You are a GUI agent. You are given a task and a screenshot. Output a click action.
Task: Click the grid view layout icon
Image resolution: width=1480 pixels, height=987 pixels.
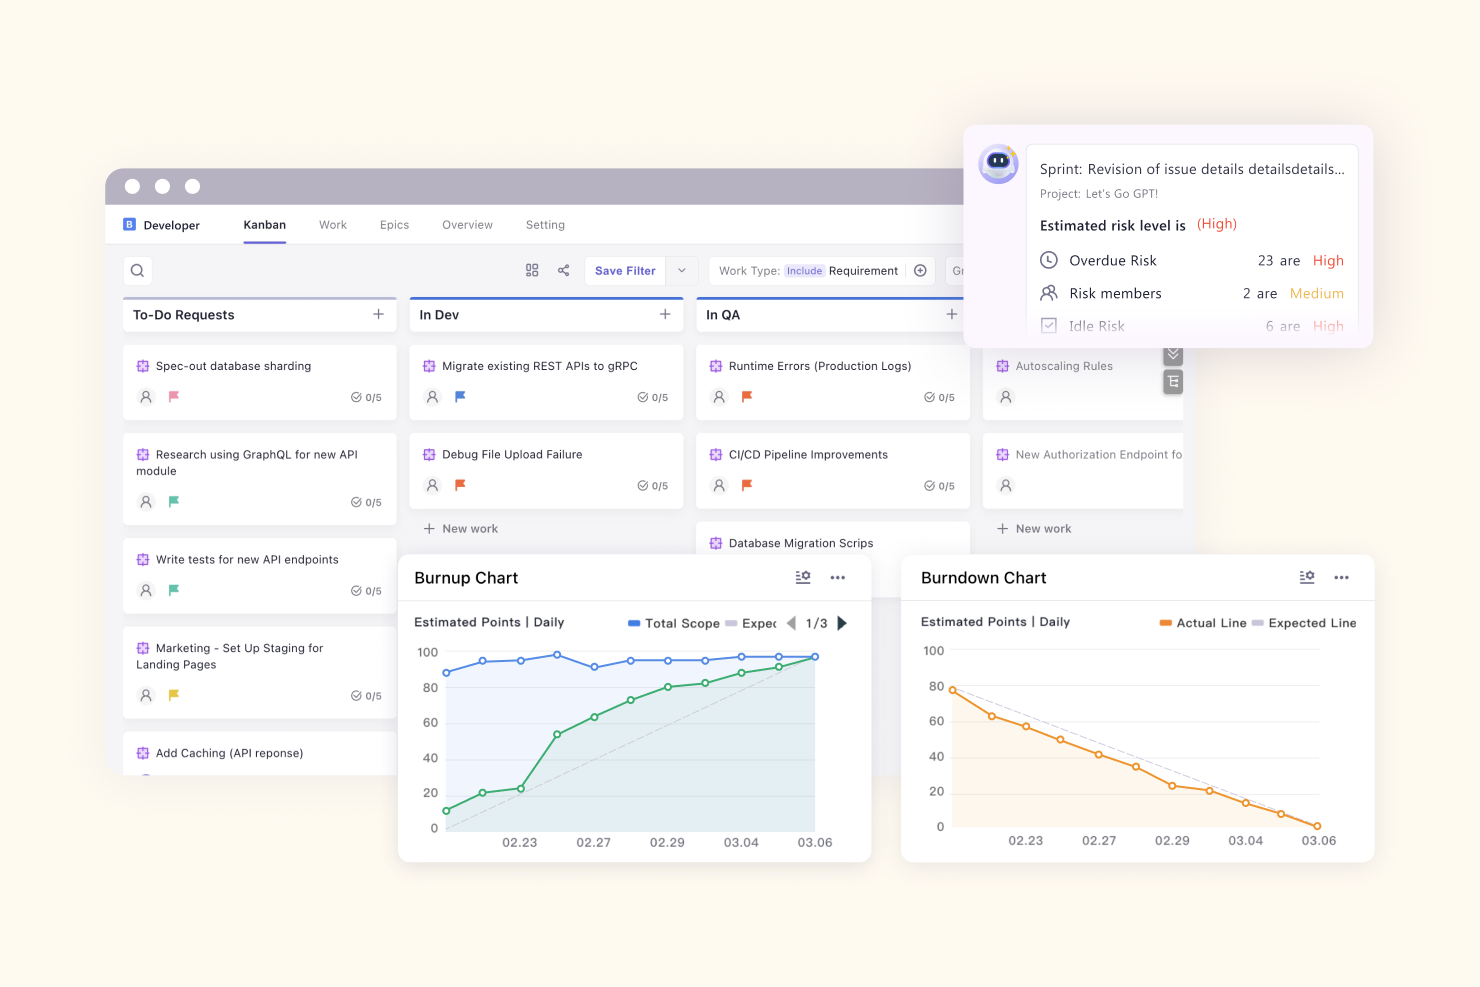click(531, 270)
